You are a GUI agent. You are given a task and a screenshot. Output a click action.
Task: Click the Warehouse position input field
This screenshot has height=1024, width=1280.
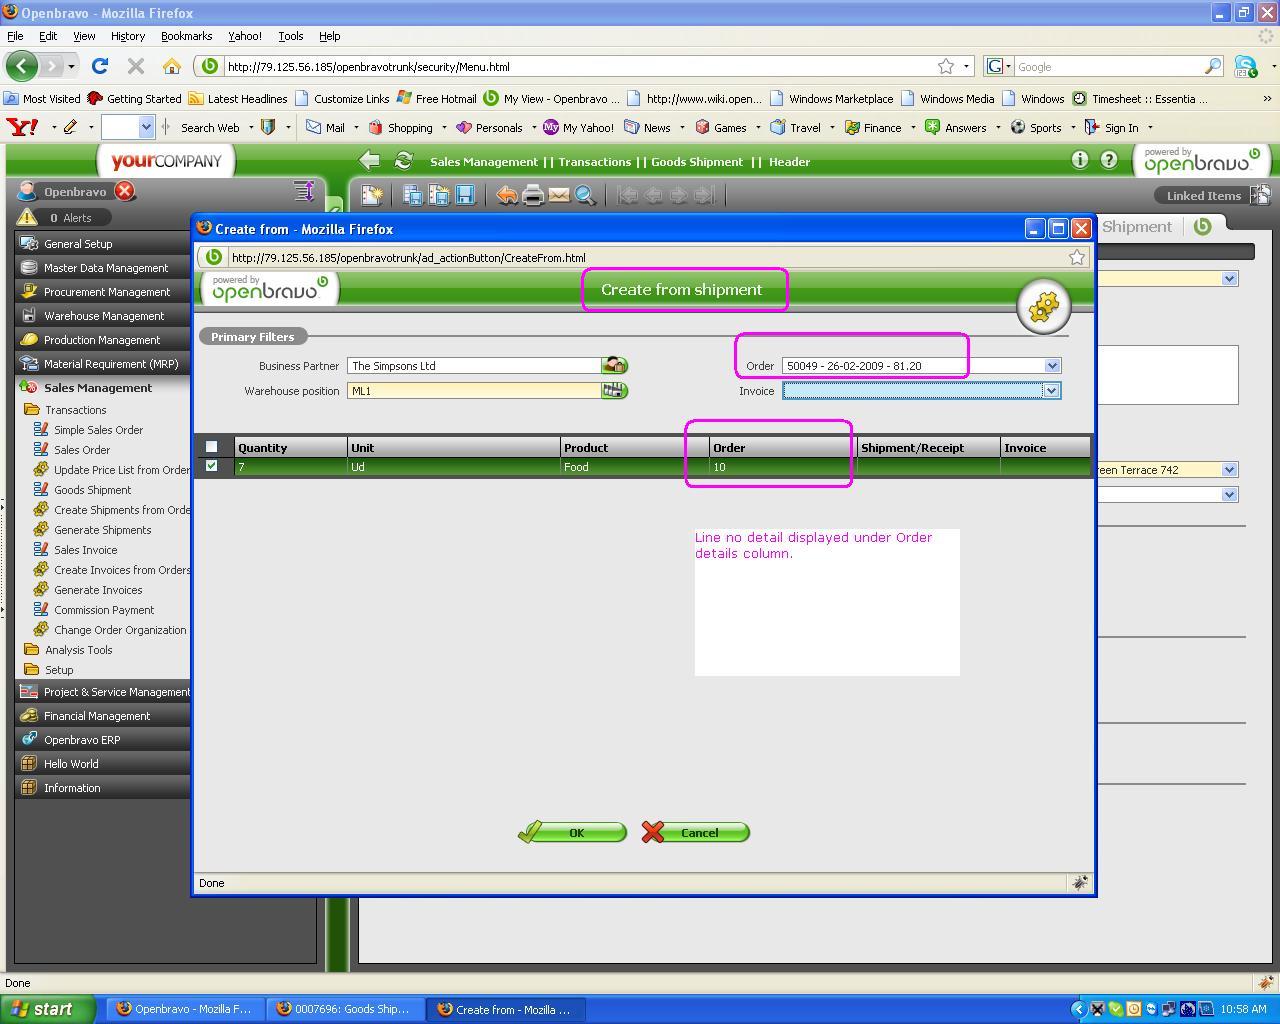coord(474,391)
